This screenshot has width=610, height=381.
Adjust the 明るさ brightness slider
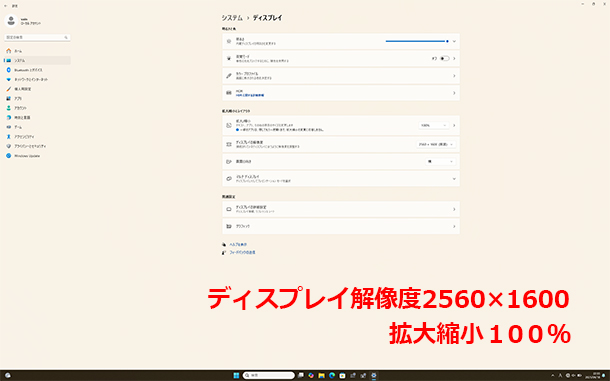[x=417, y=41]
